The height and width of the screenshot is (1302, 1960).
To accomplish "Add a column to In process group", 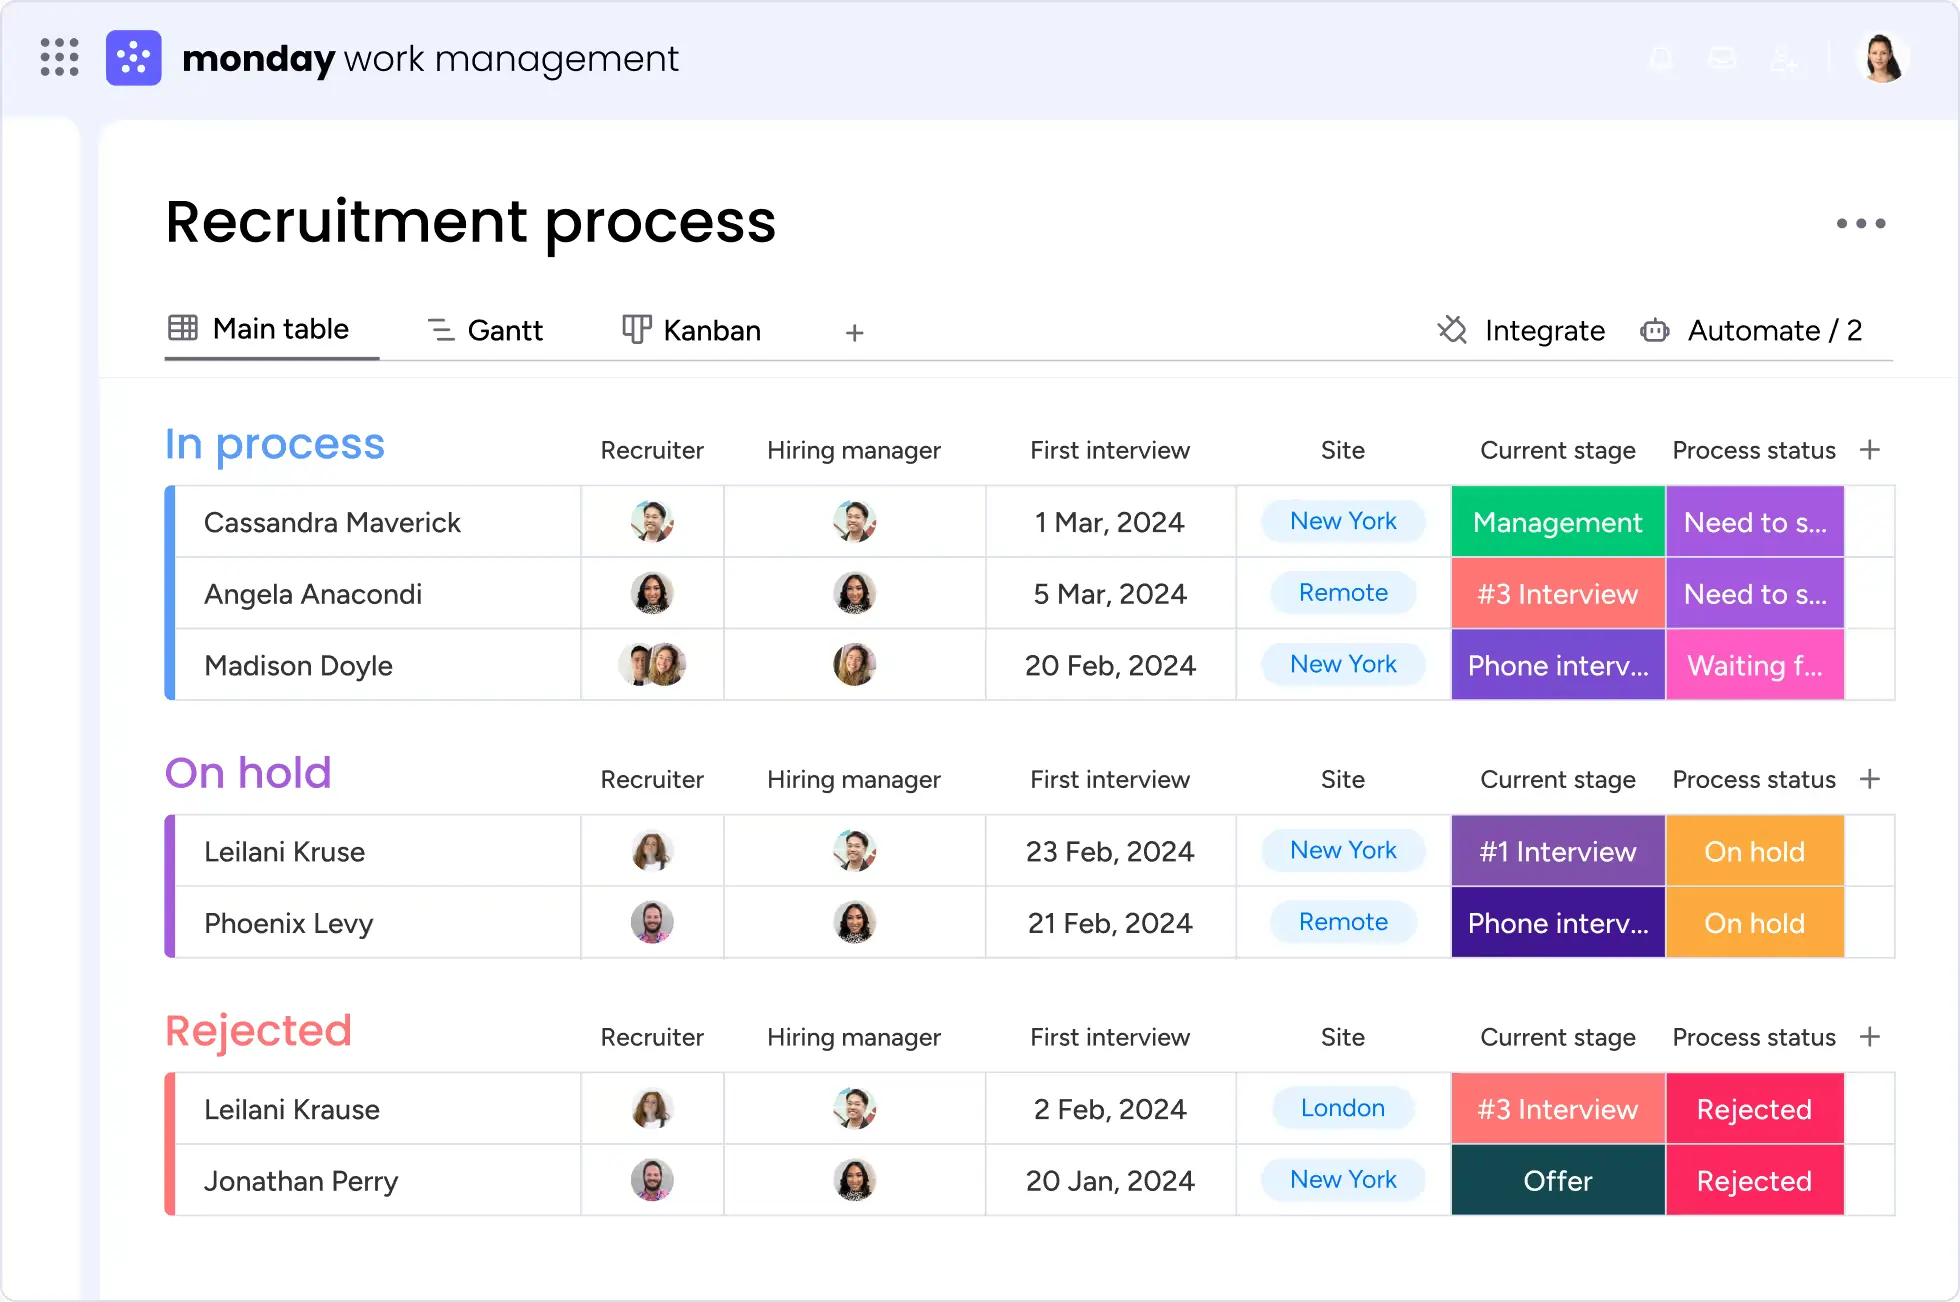I will (1869, 450).
